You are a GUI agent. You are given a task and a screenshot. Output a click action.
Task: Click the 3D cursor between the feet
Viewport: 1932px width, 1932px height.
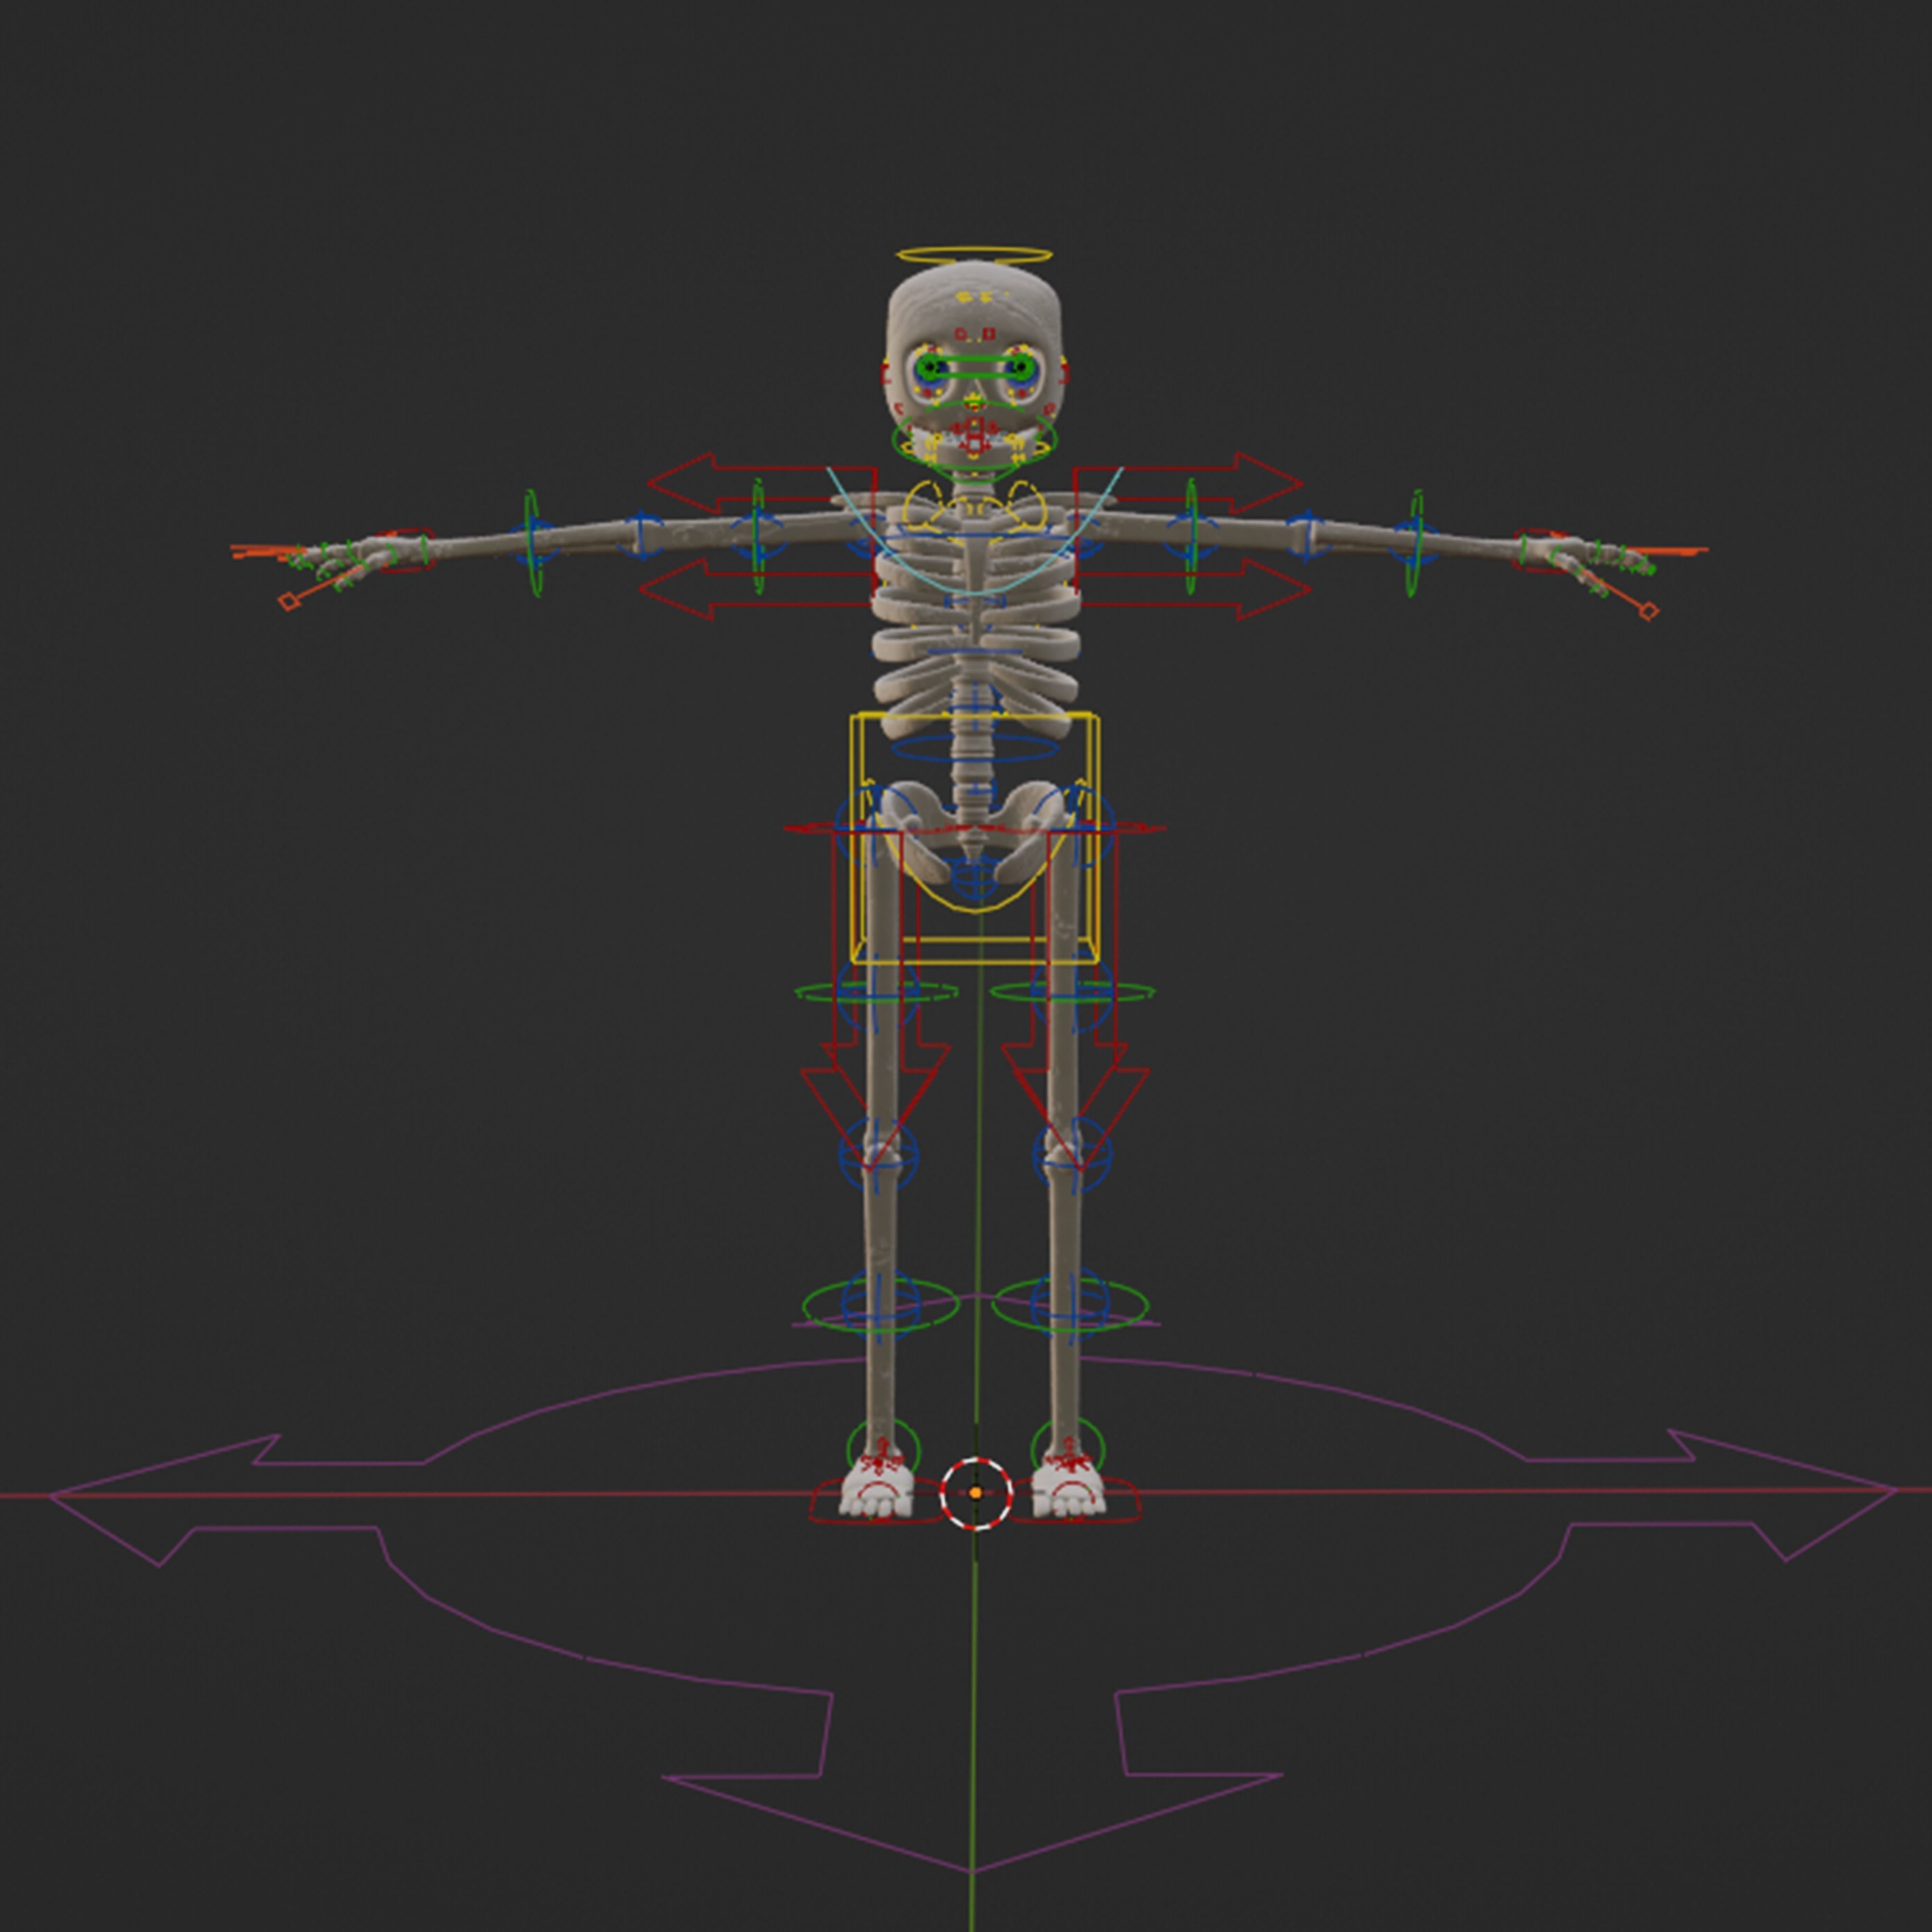click(x=977, y=1493)
